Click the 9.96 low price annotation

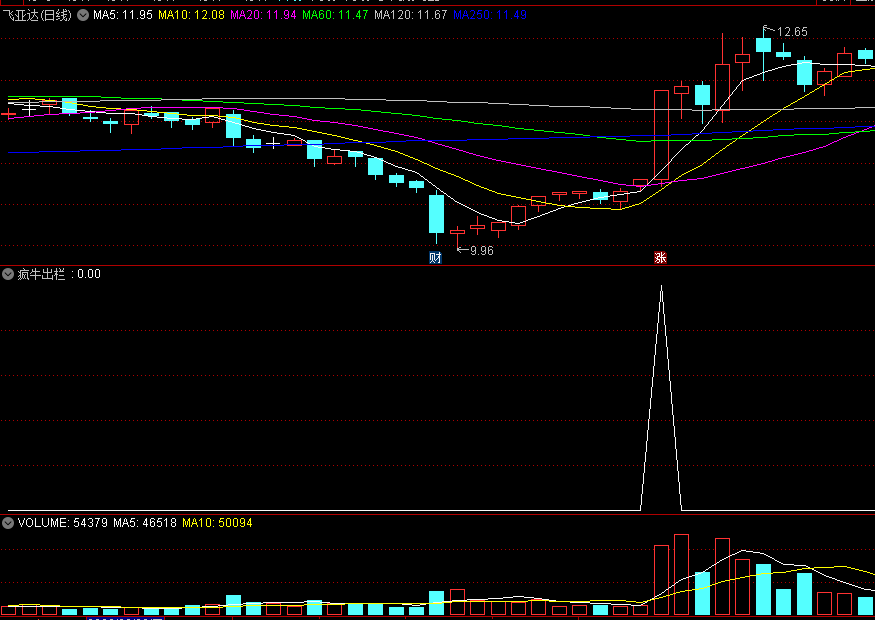pyautogui.click(x=482, y=251)
